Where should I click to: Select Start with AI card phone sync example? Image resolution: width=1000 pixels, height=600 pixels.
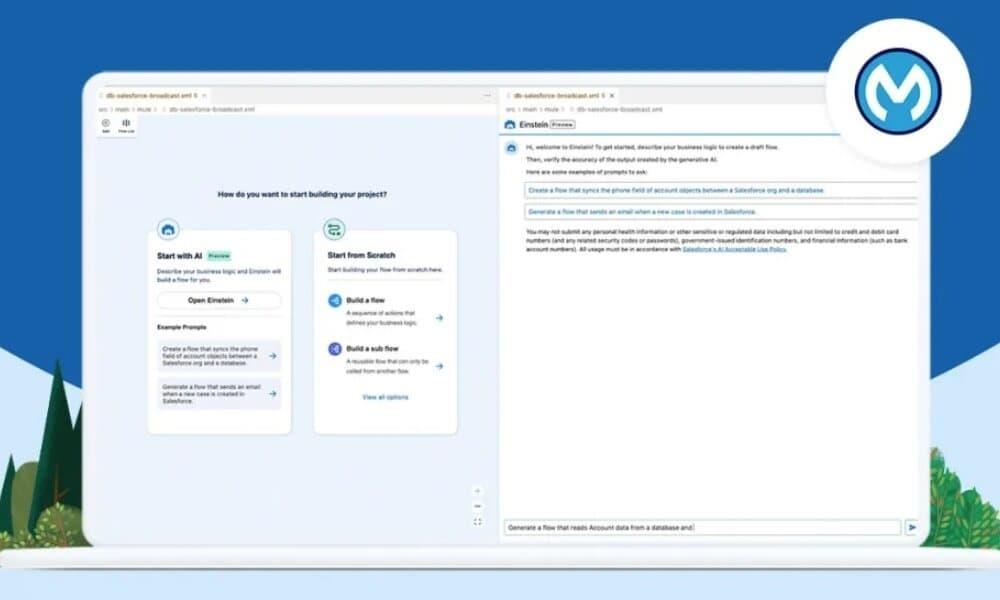coord(219,356)
